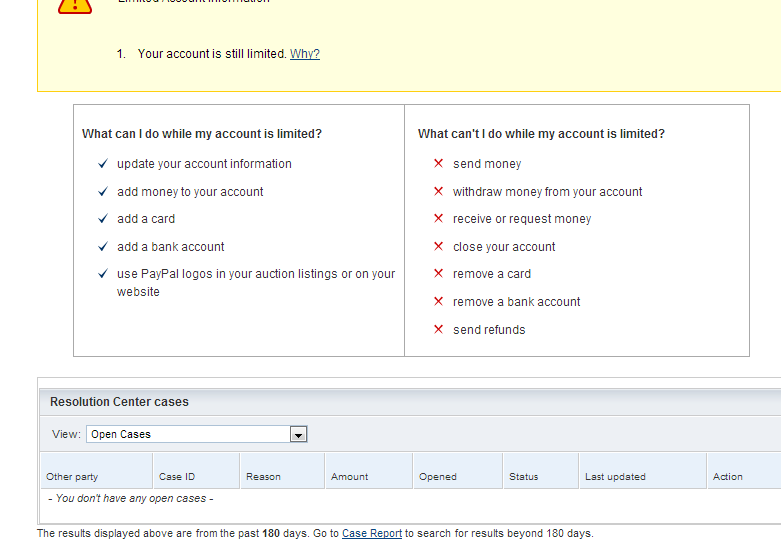Click red X next to remove a card
Image resolution: width=781 pixels, height=555 pixels.
438,274
